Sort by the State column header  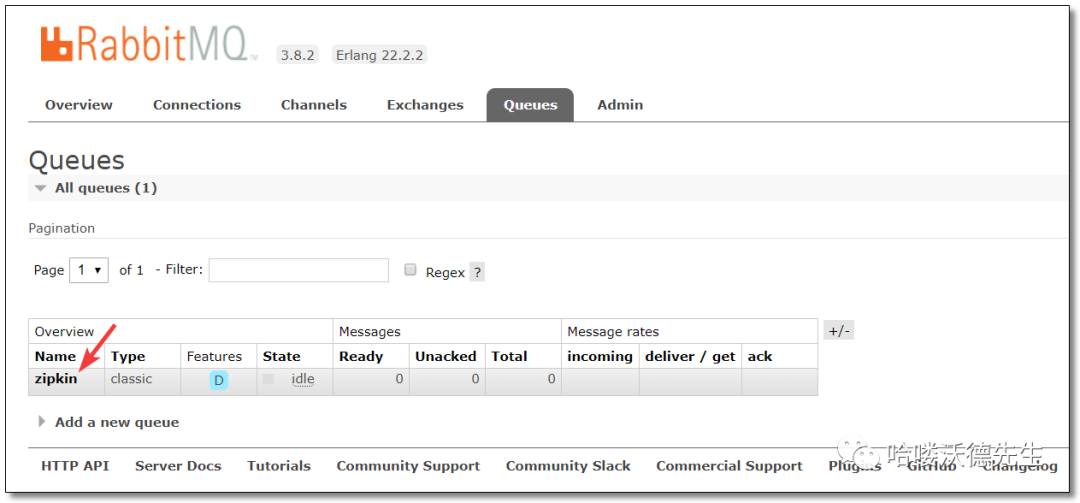[x=282, y=356]
